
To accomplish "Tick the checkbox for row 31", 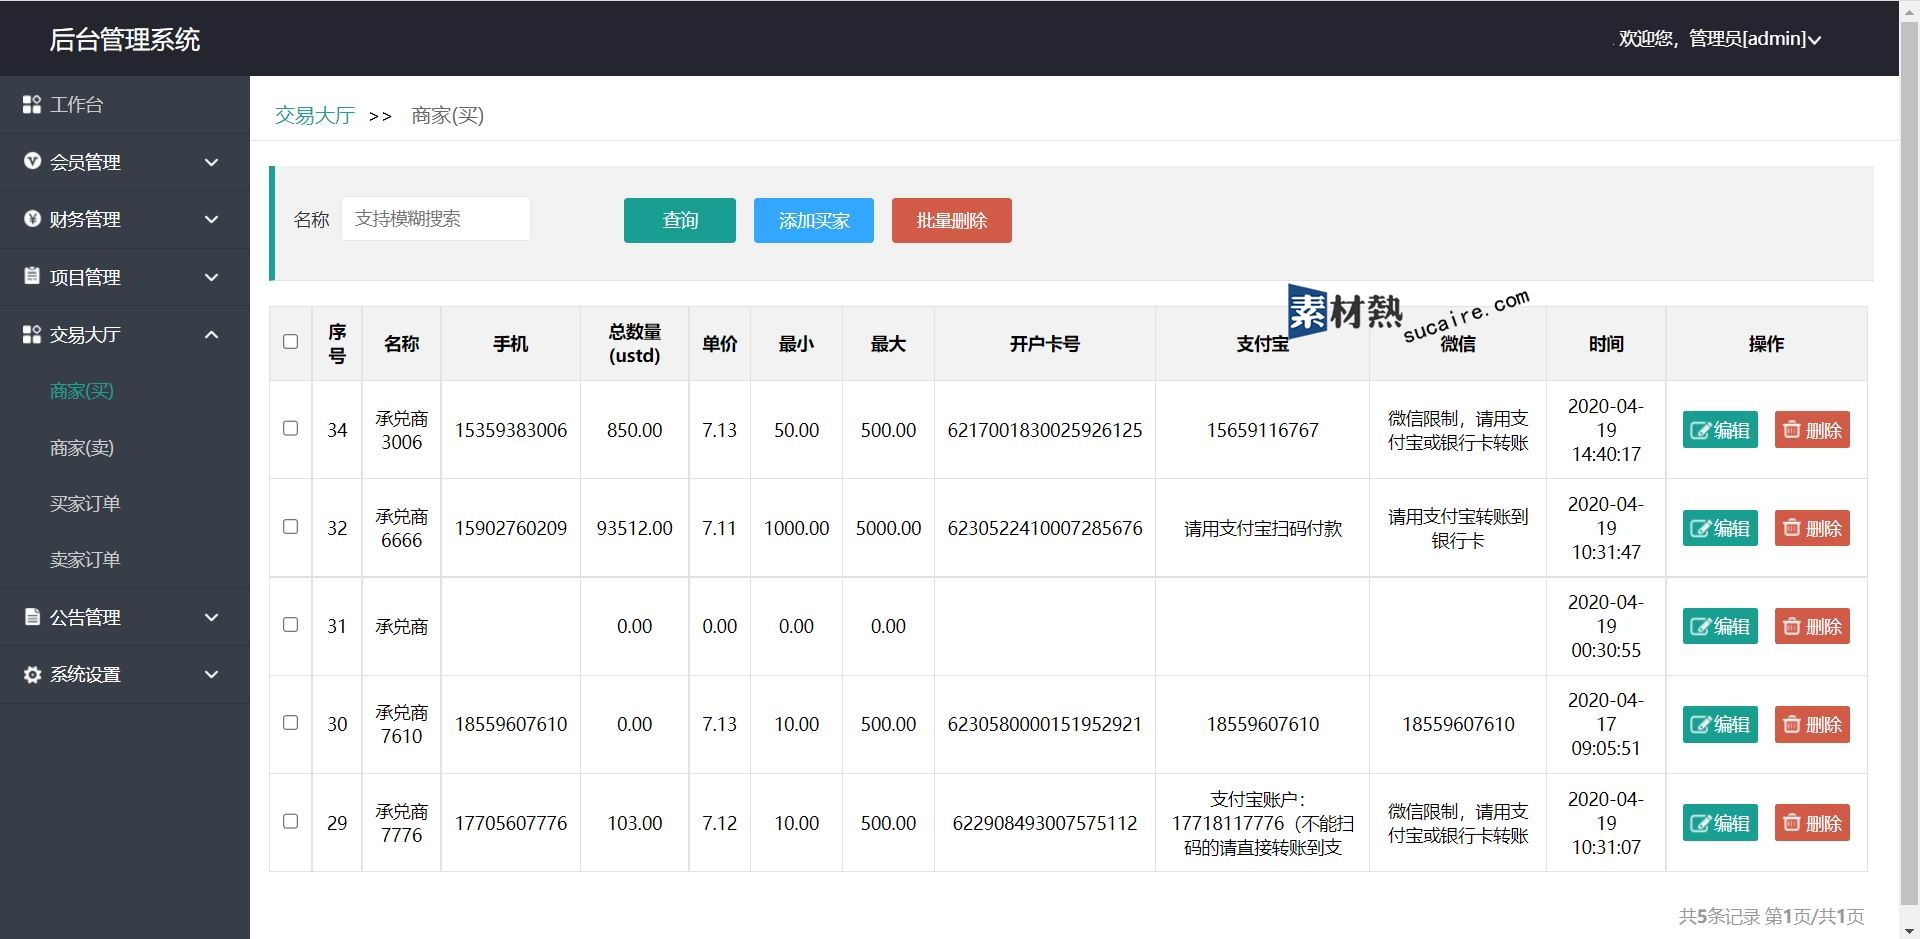I will (291, 624).
